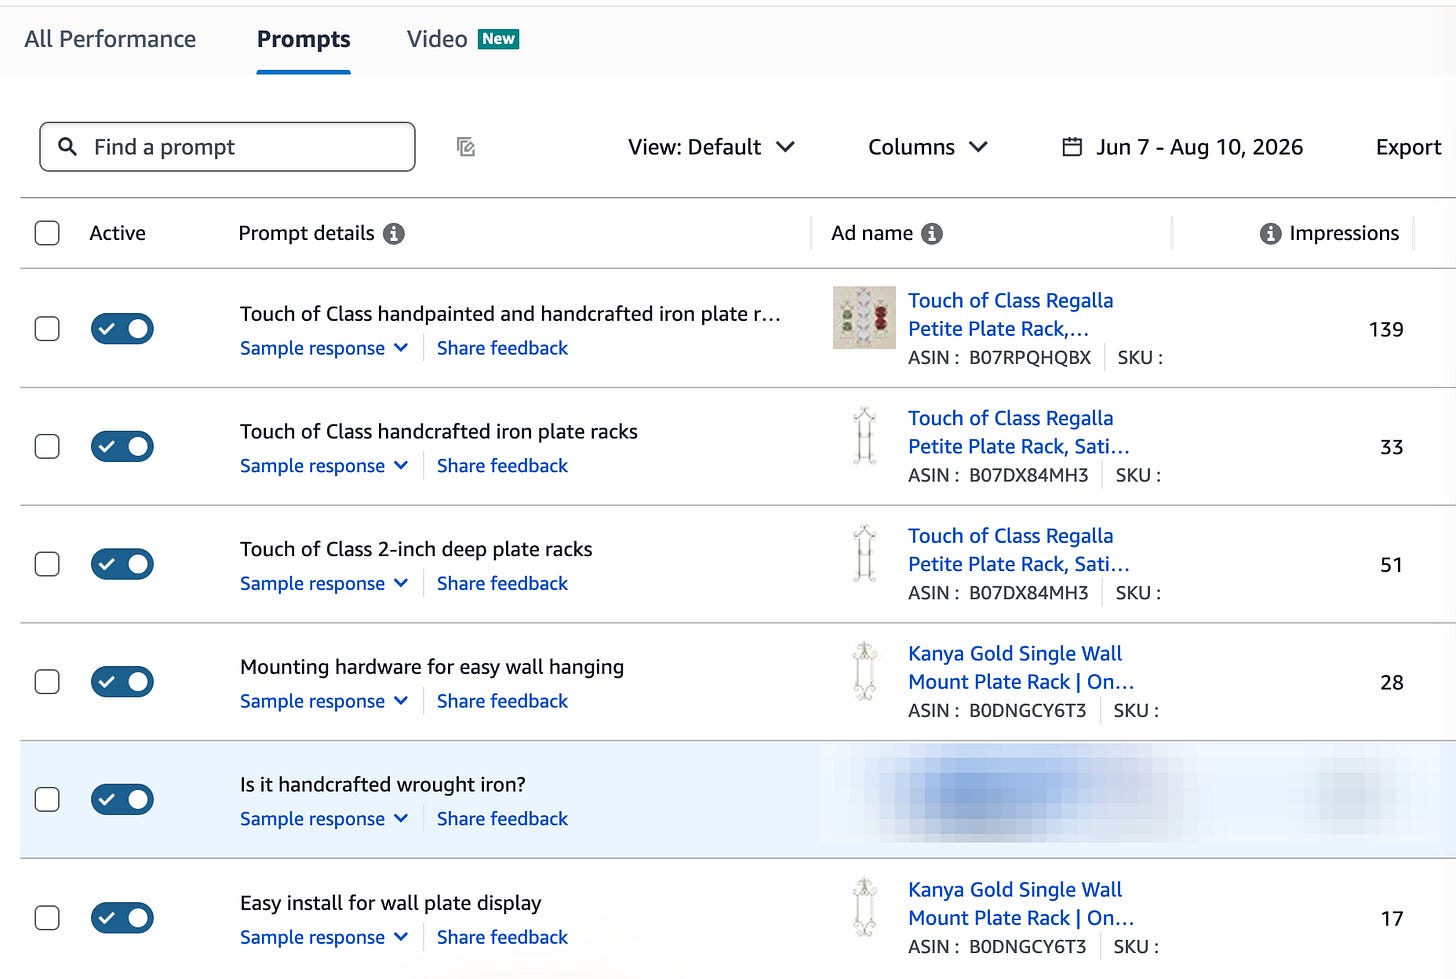
Task: Open the thumbnail in the Mounting hardware row
Action: point(864,671)
